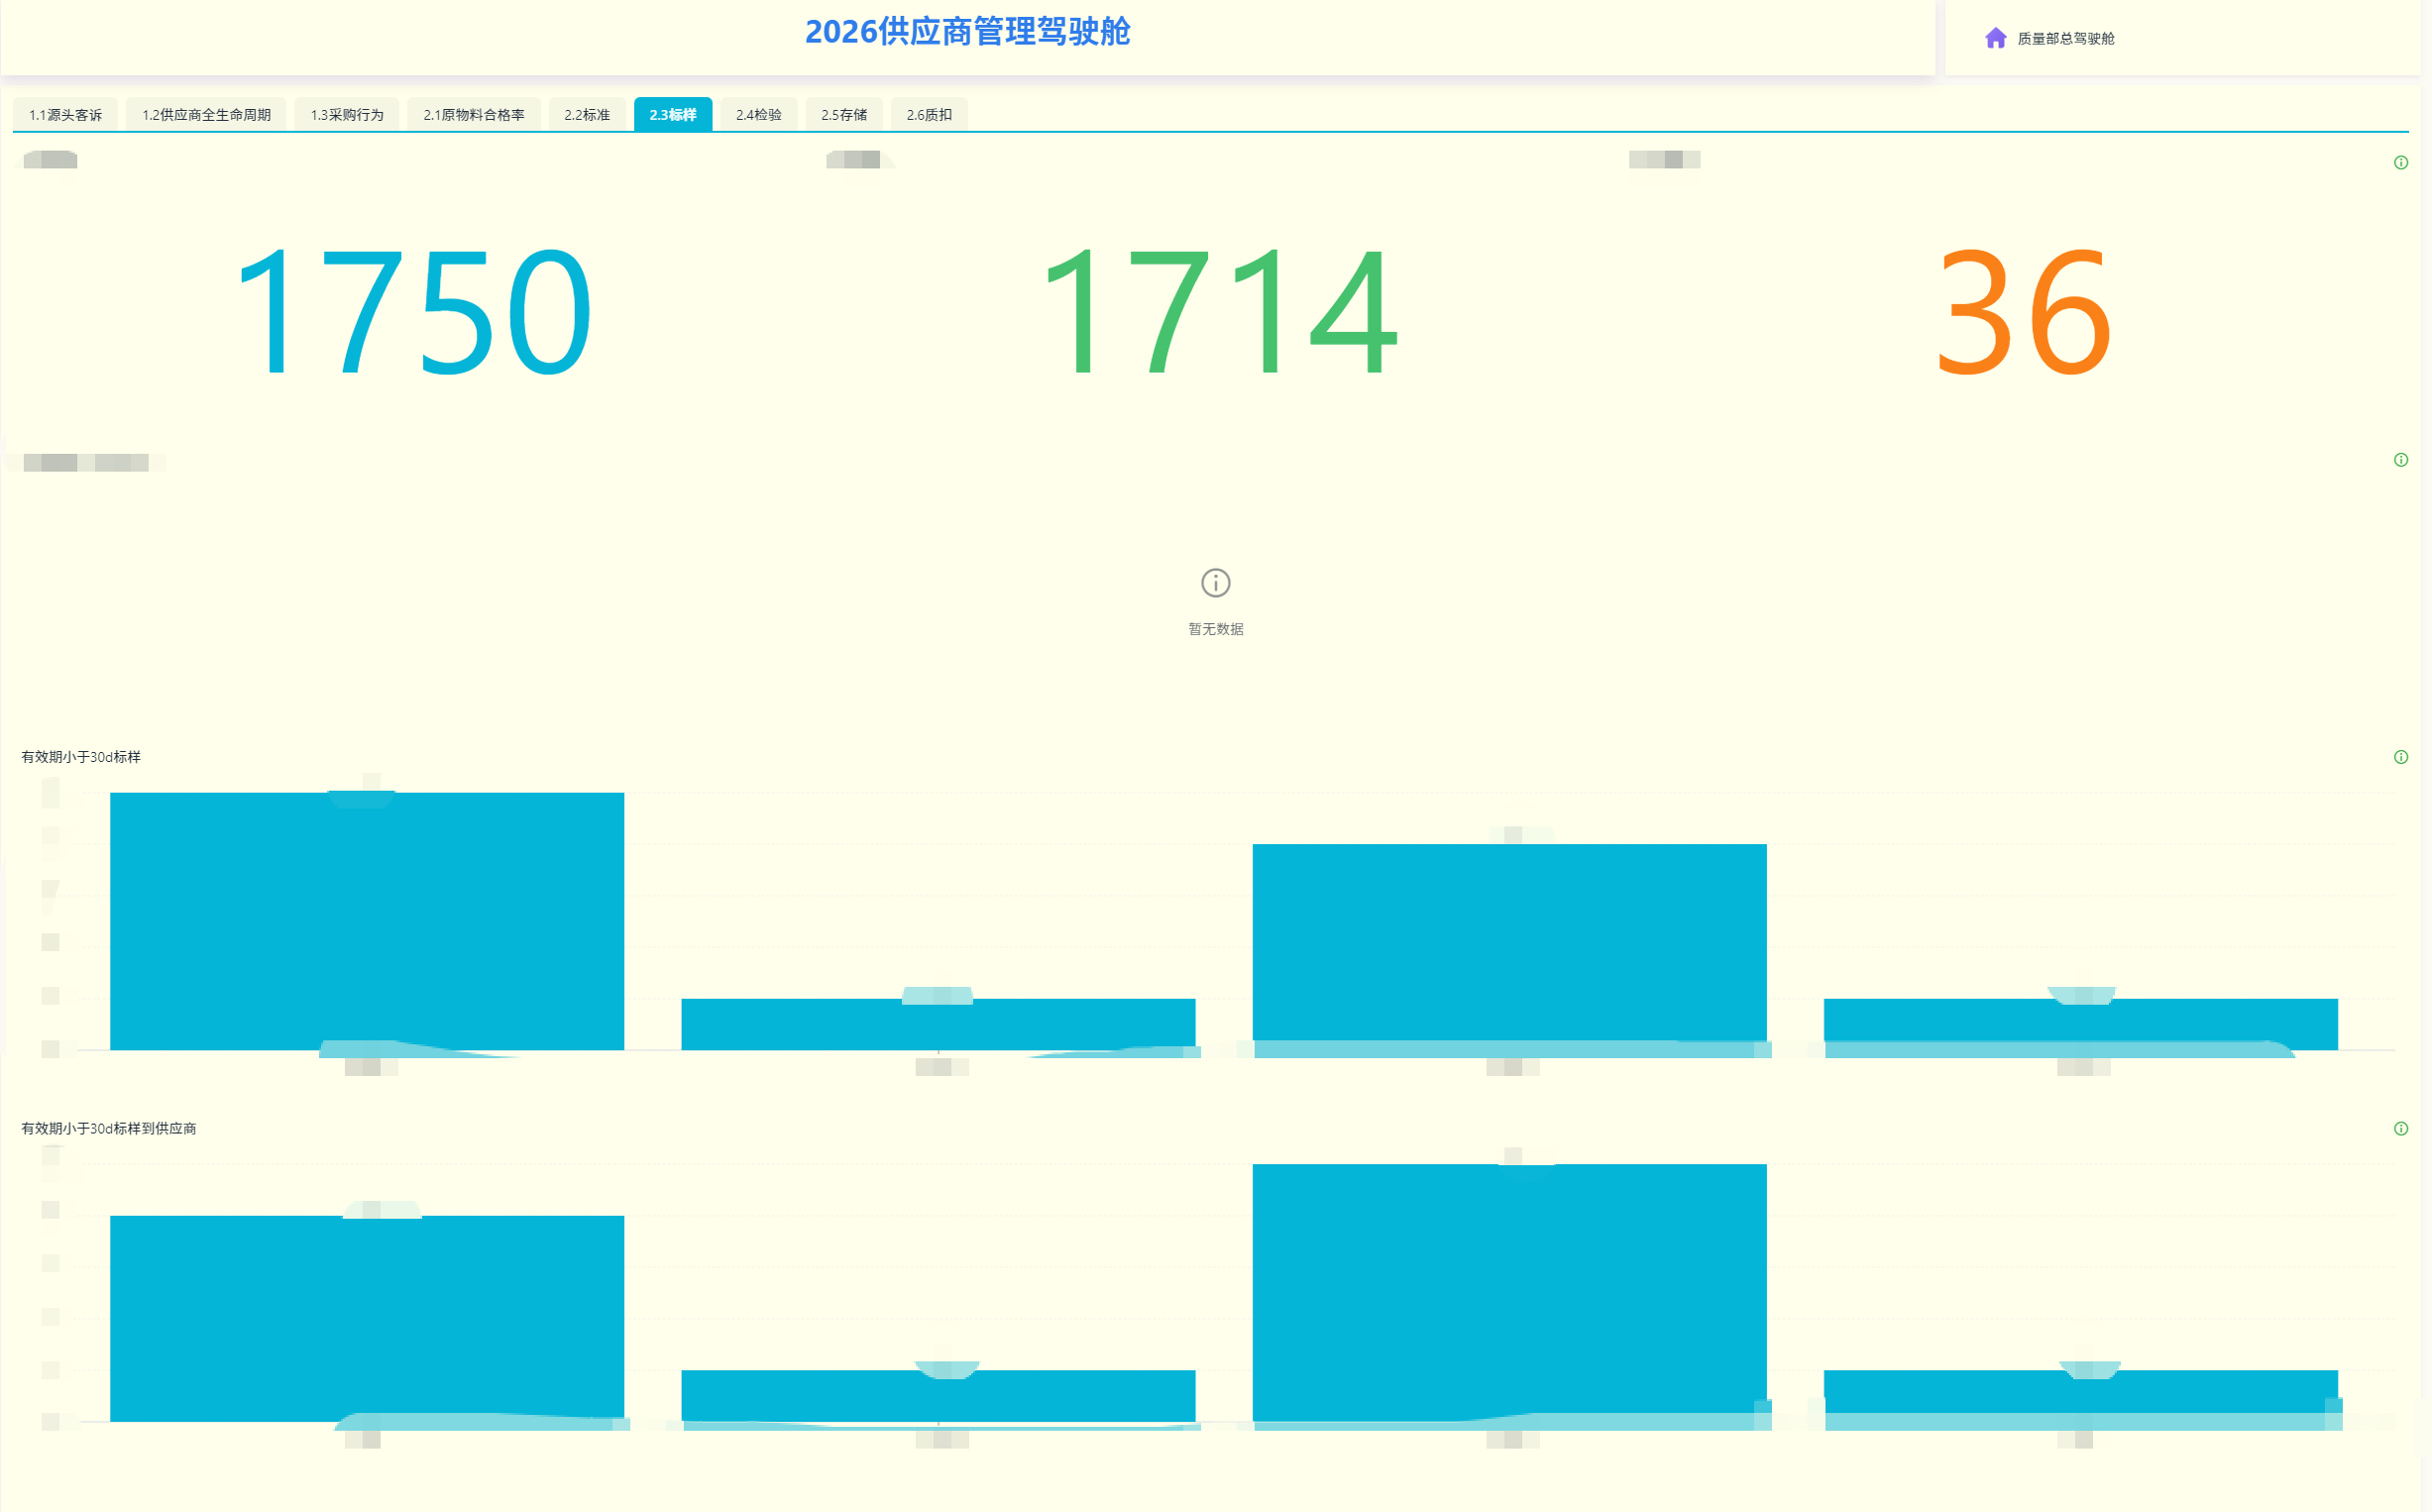Switch to the 2.4检验 tab
Screen dimensions: 2432x1512
(759, 115)
